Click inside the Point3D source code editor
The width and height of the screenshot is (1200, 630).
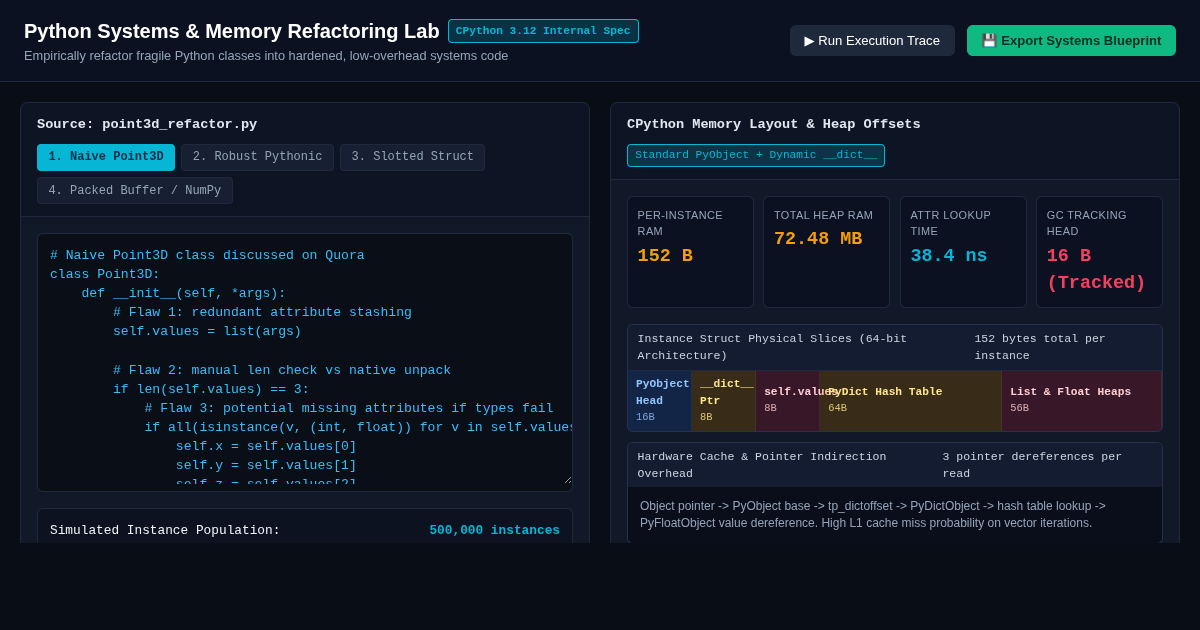(x=305, y=362)
